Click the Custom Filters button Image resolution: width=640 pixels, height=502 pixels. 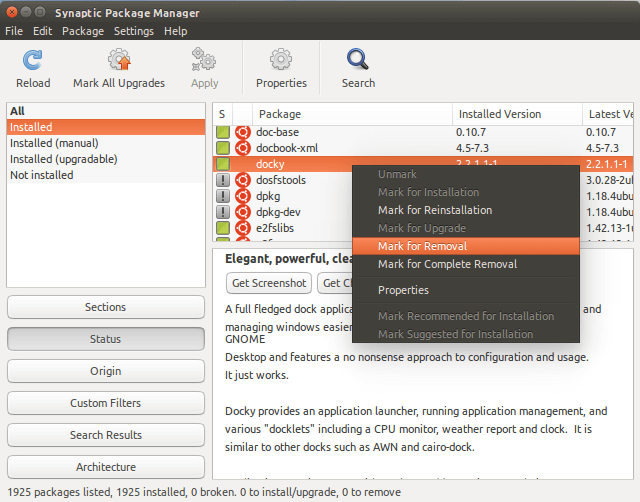pos(106,403)
